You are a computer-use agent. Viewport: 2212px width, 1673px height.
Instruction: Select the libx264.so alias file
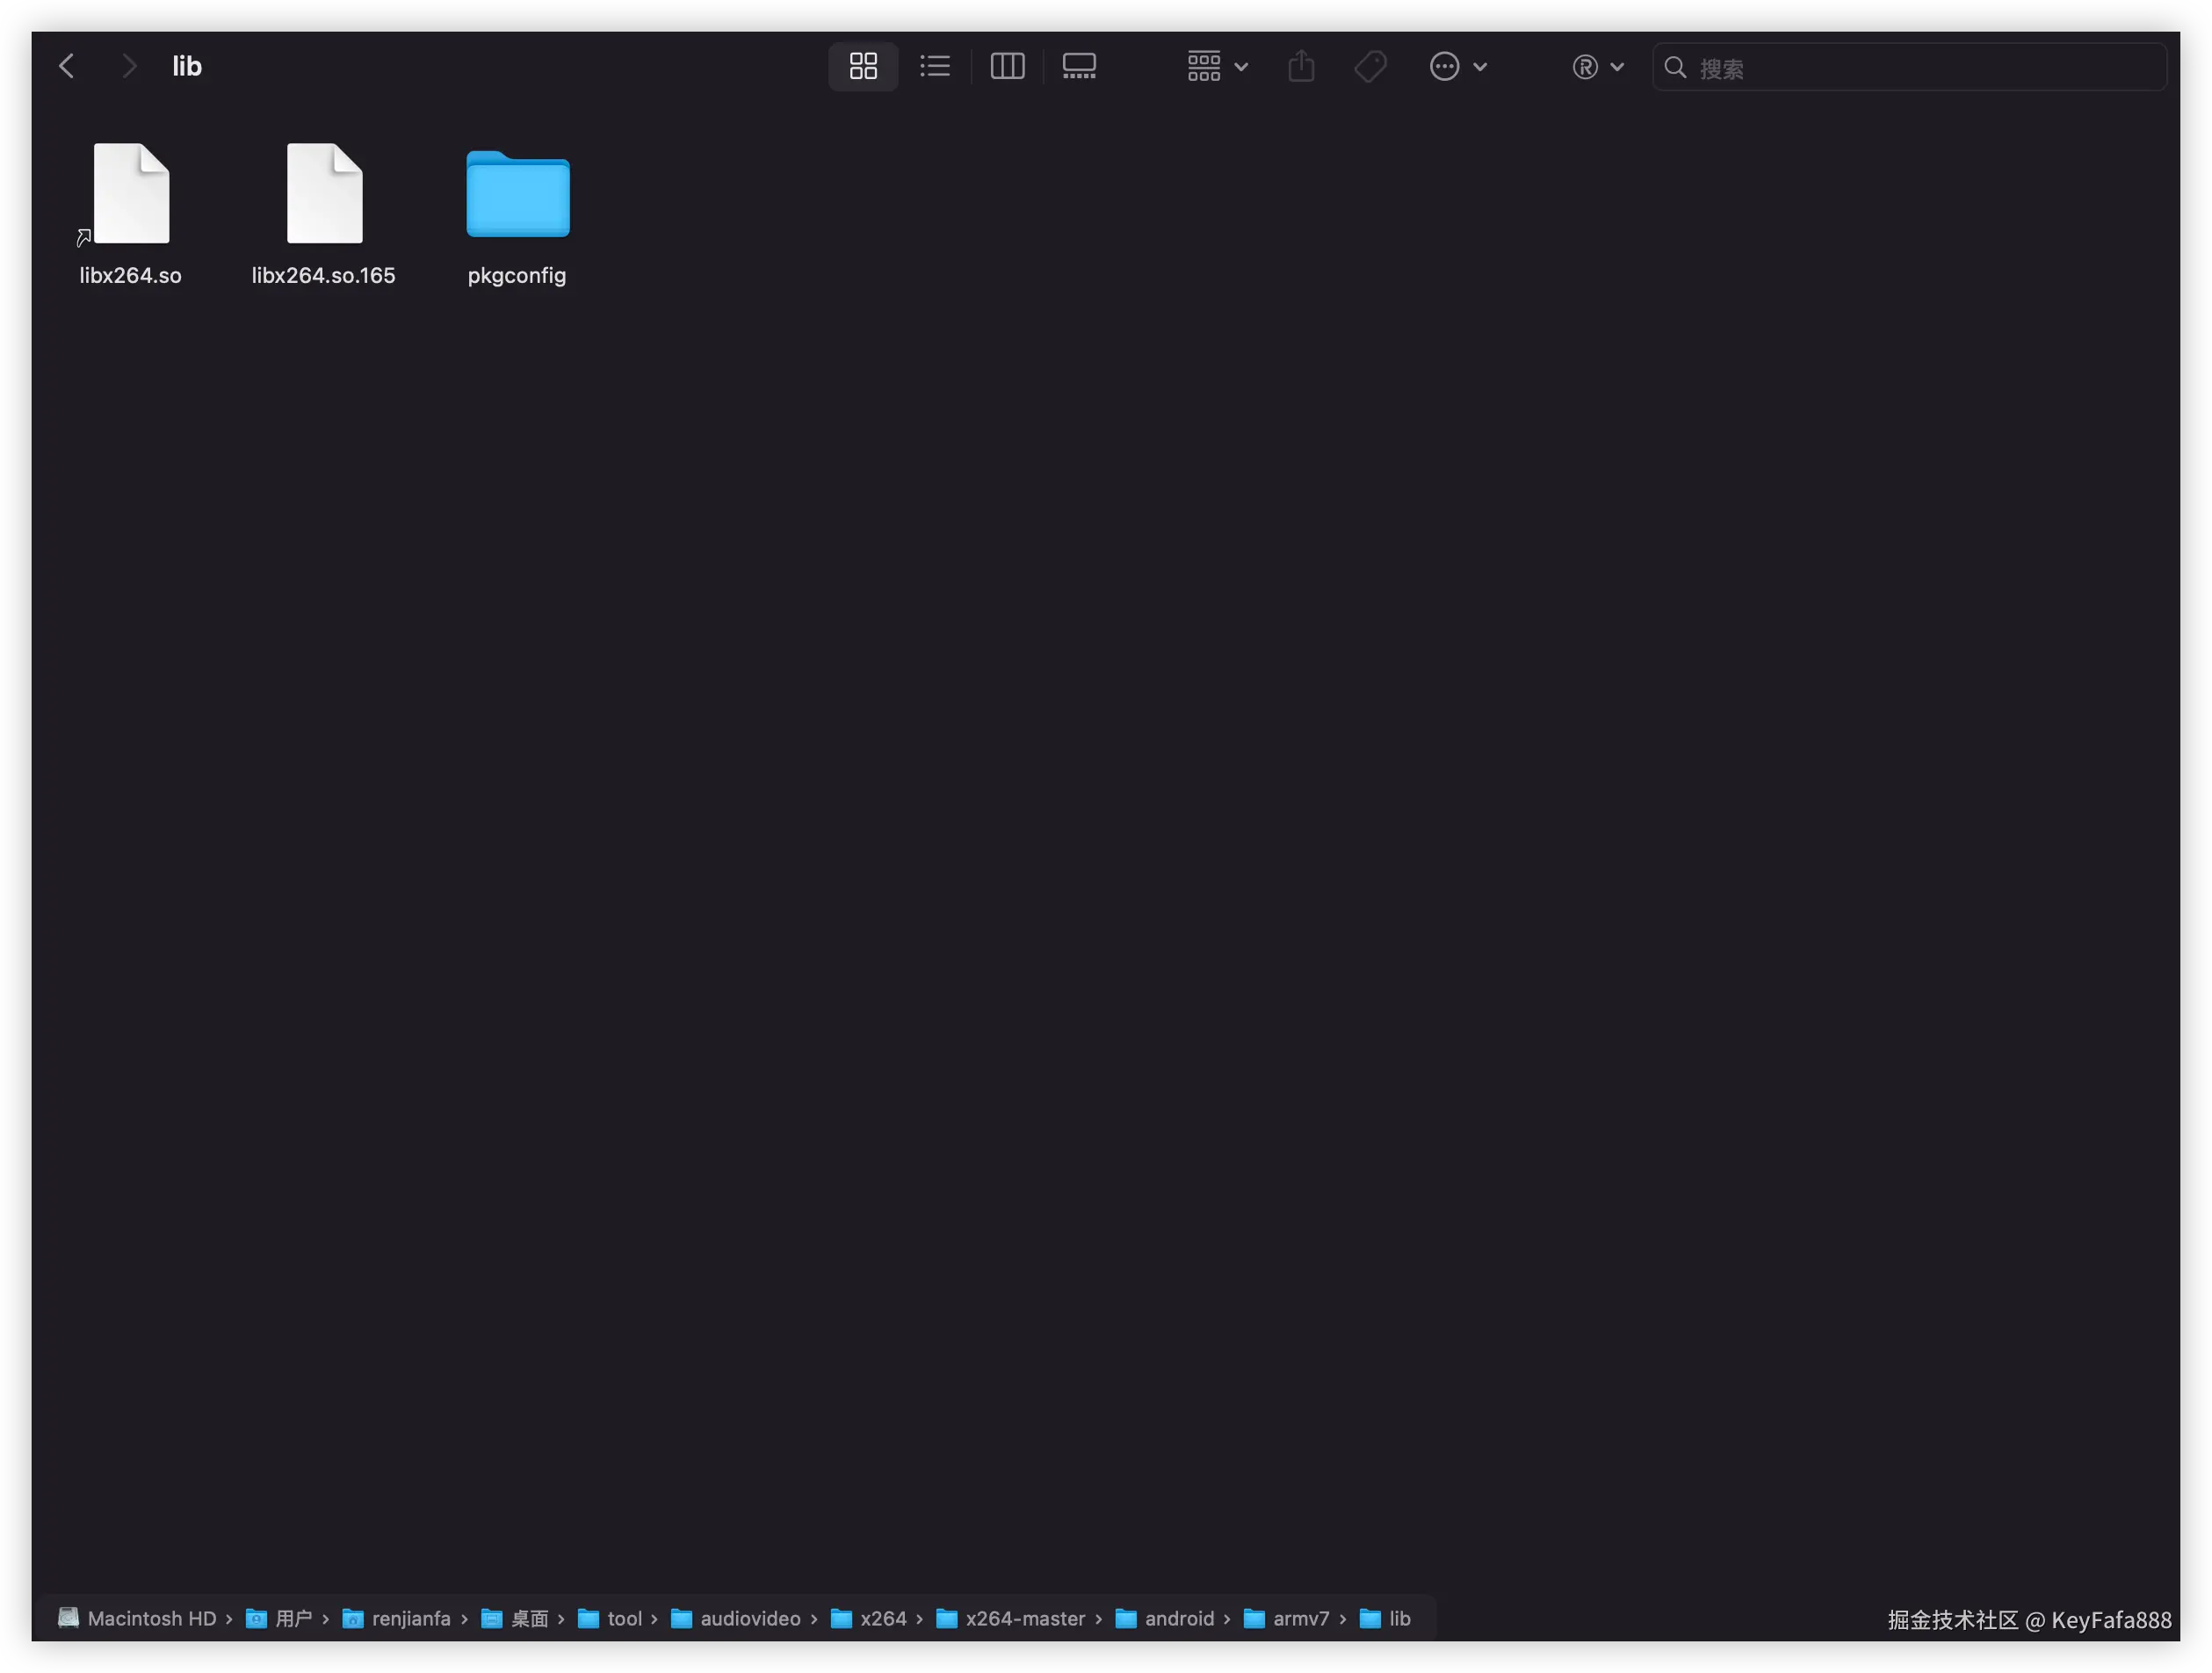pos(131,194)
